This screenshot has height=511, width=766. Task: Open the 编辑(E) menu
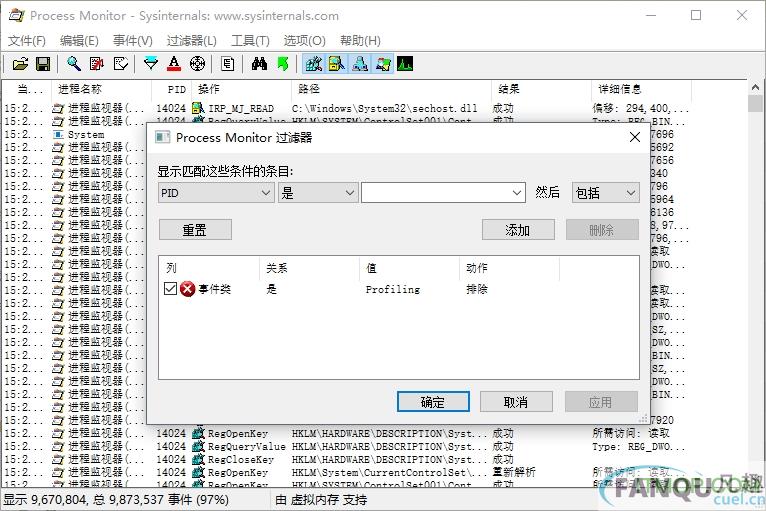click(x=79, y=41)
